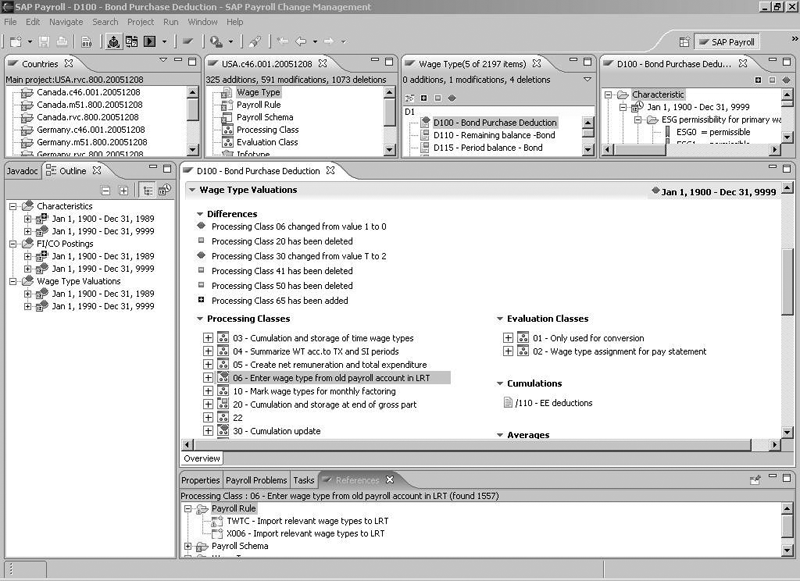
Task: Click Collapse All icon in Outline panel
Action: coord(106,190)
